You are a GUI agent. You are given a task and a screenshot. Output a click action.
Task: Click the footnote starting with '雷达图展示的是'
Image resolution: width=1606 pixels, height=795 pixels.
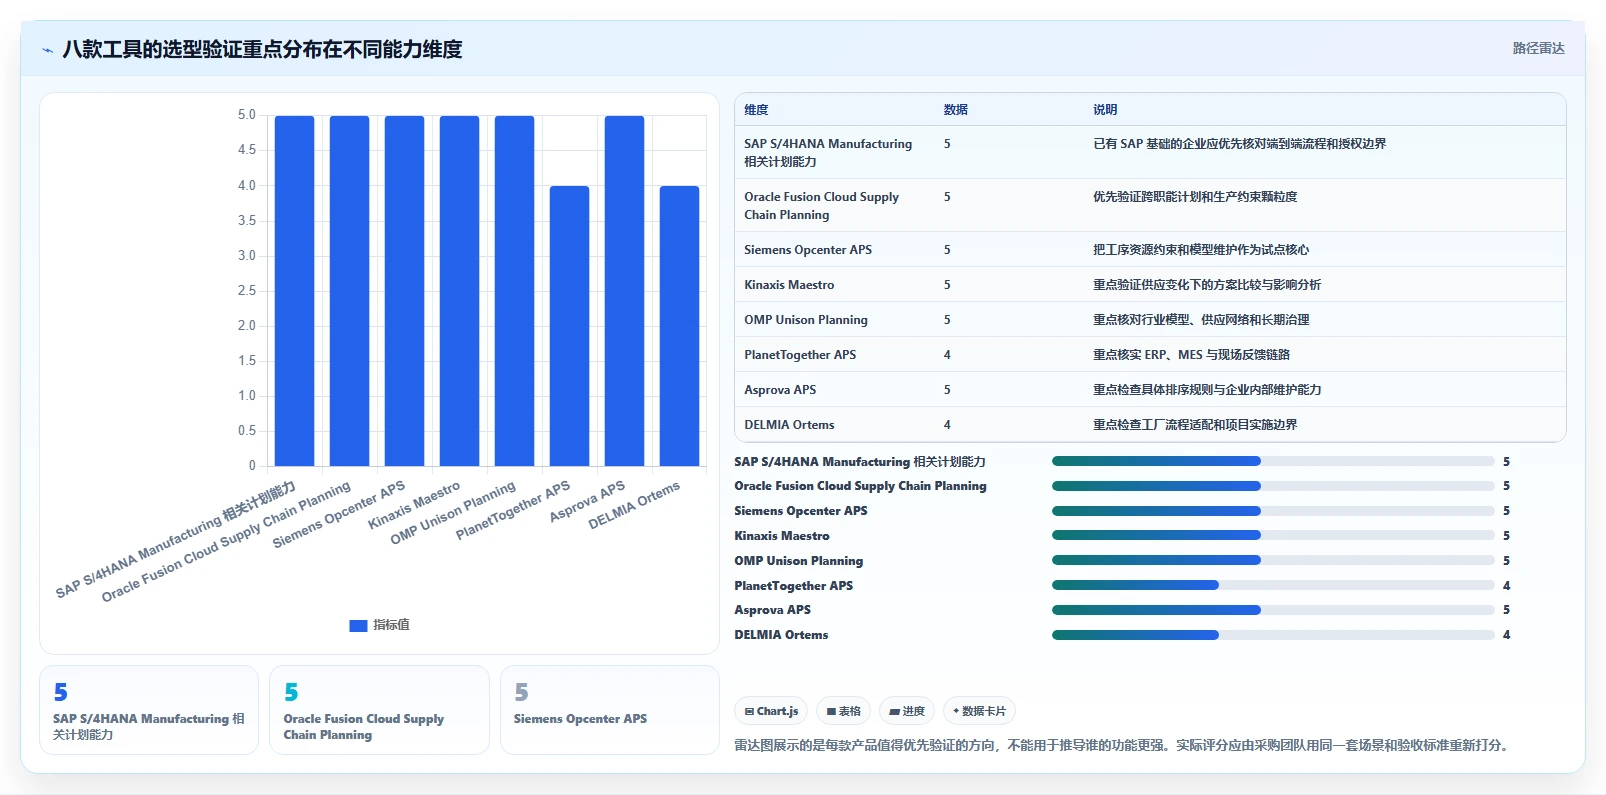pyautogui.click(x=1124, y=745)
